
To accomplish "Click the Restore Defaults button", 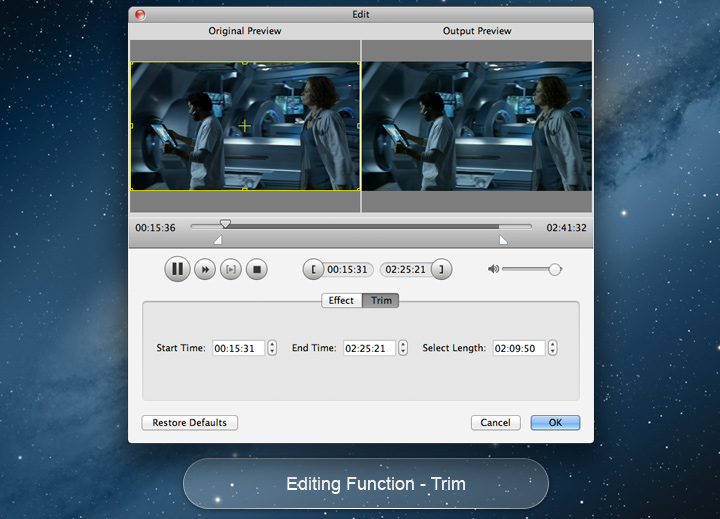I will (x=190, y=423).
